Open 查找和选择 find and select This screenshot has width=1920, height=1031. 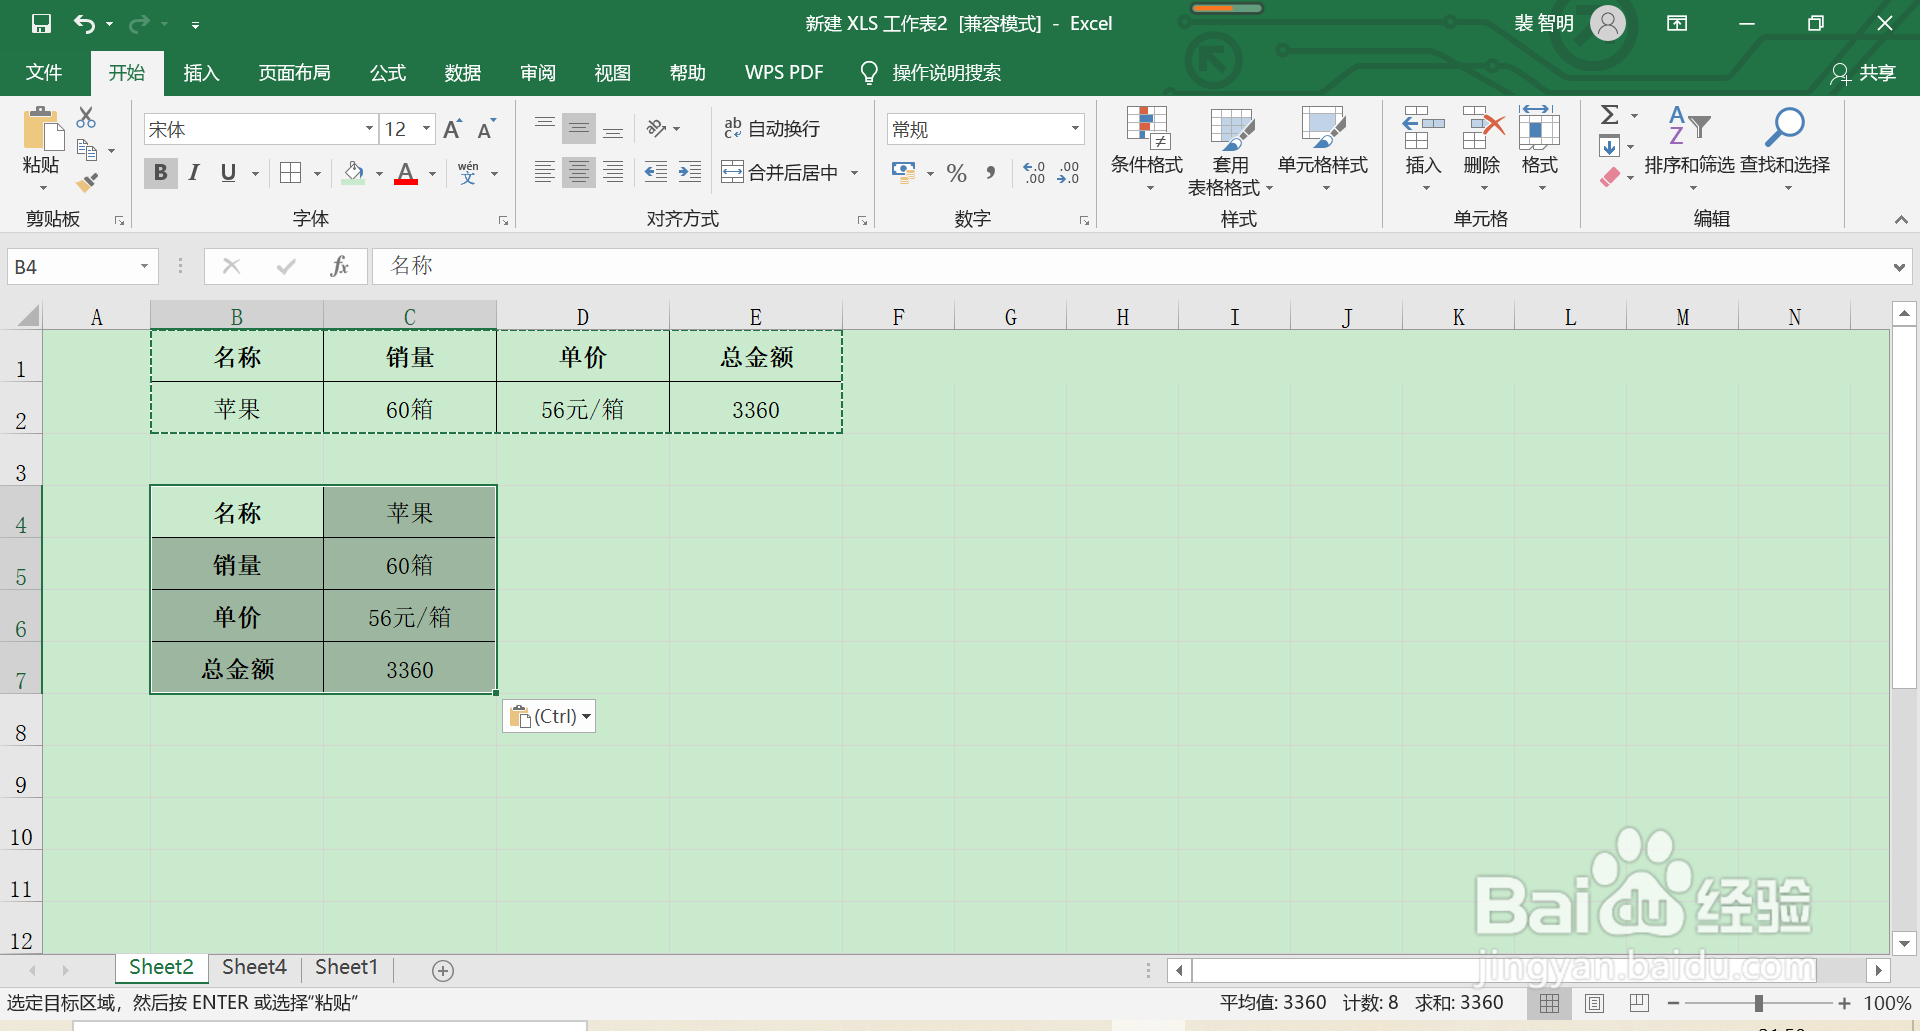[x=1785, y=150]
